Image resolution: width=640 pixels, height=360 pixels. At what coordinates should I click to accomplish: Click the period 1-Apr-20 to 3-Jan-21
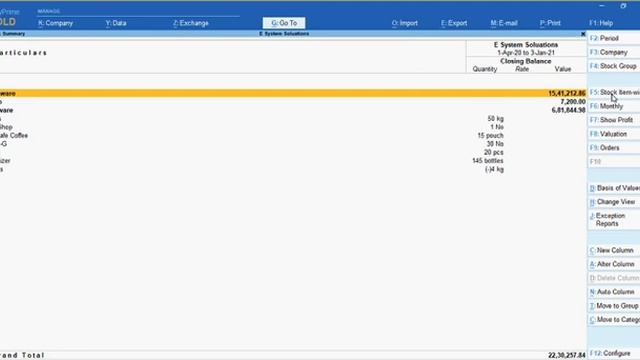pos(526,53)
